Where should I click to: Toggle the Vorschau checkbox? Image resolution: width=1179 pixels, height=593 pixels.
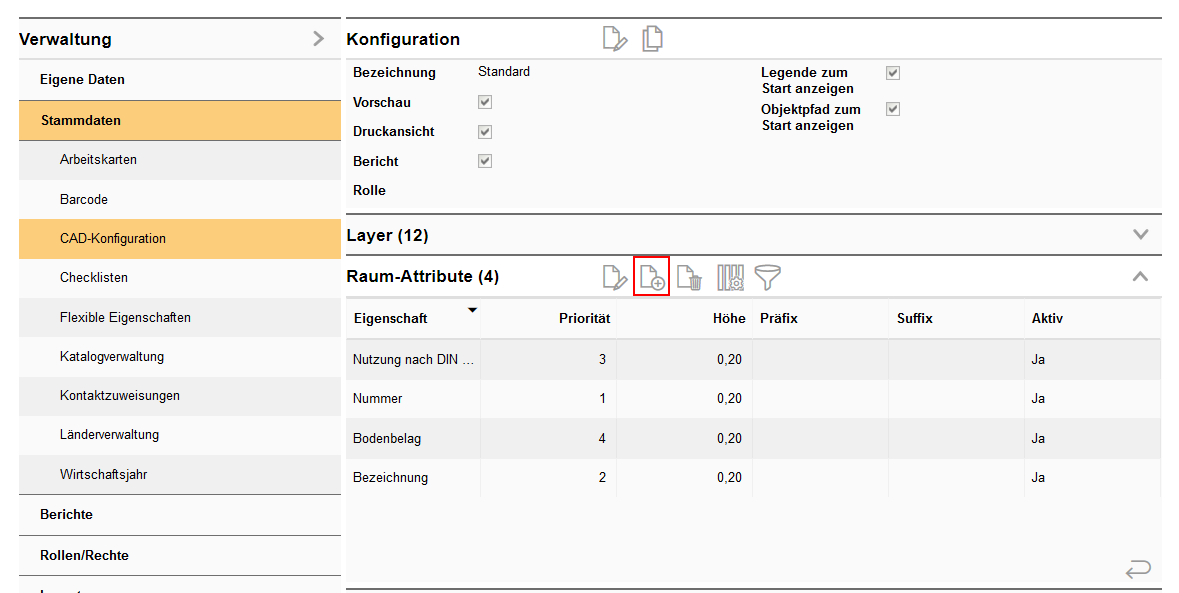pos(485,102)
